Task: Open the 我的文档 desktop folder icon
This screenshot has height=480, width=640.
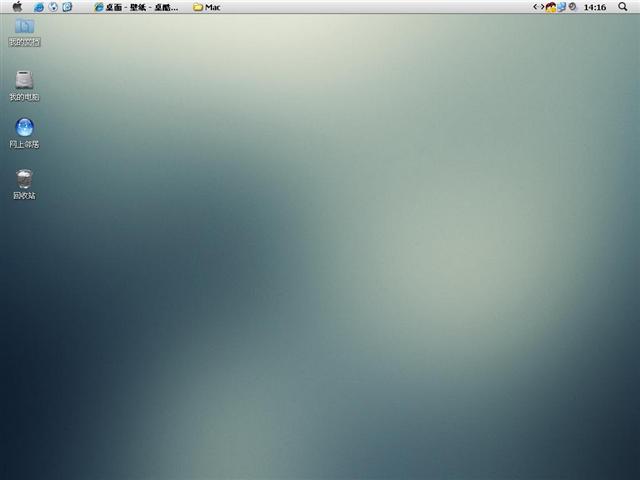Action: click(x=24, y=26)
